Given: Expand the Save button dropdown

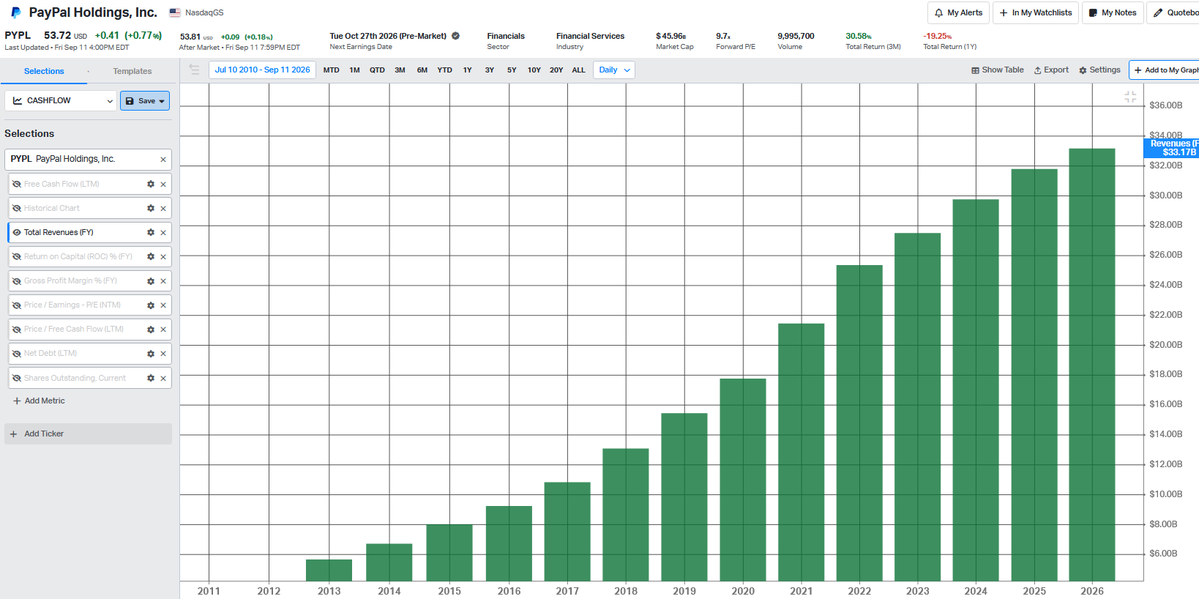Looking at the screenshot, I should tap(161, 101).
